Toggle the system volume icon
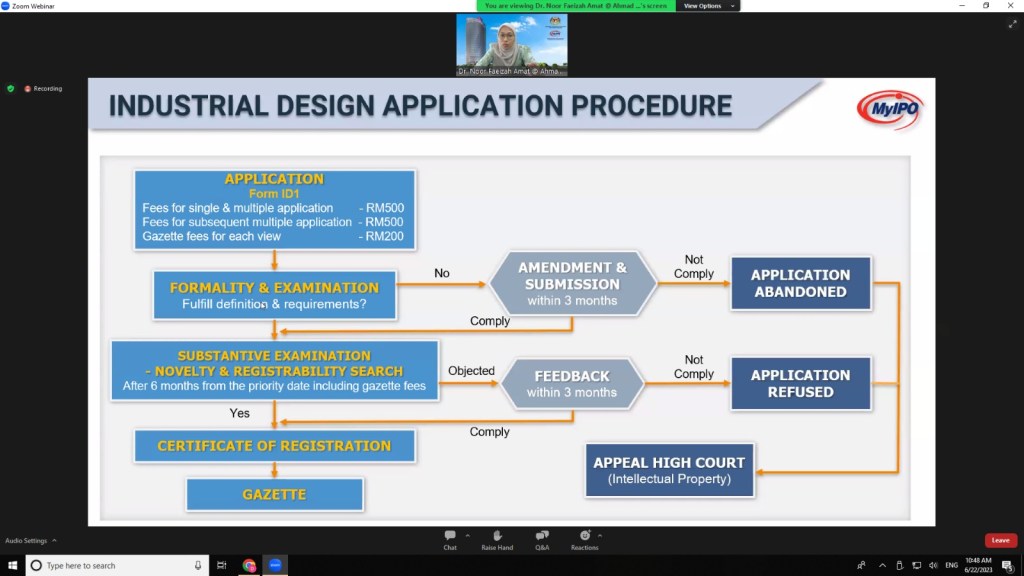 tap(932, 565)
